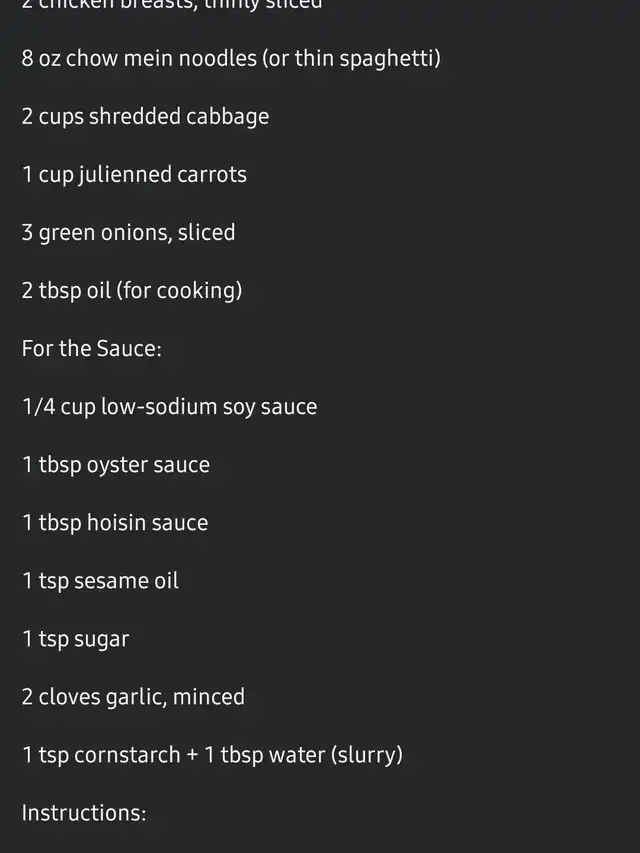Click the 'For the Sauce:' heading

(x=92, y=349)
